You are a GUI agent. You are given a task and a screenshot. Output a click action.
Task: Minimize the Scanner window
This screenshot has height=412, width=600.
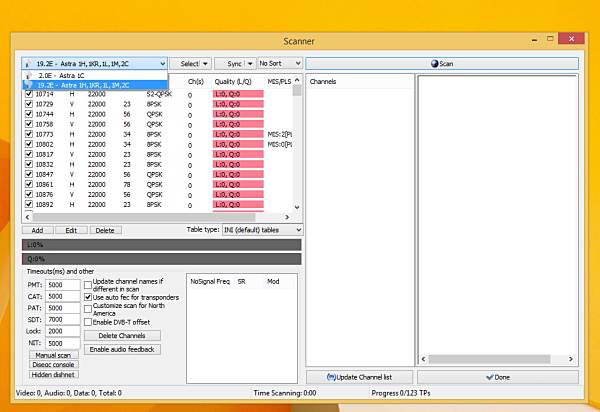coord(535,39)
